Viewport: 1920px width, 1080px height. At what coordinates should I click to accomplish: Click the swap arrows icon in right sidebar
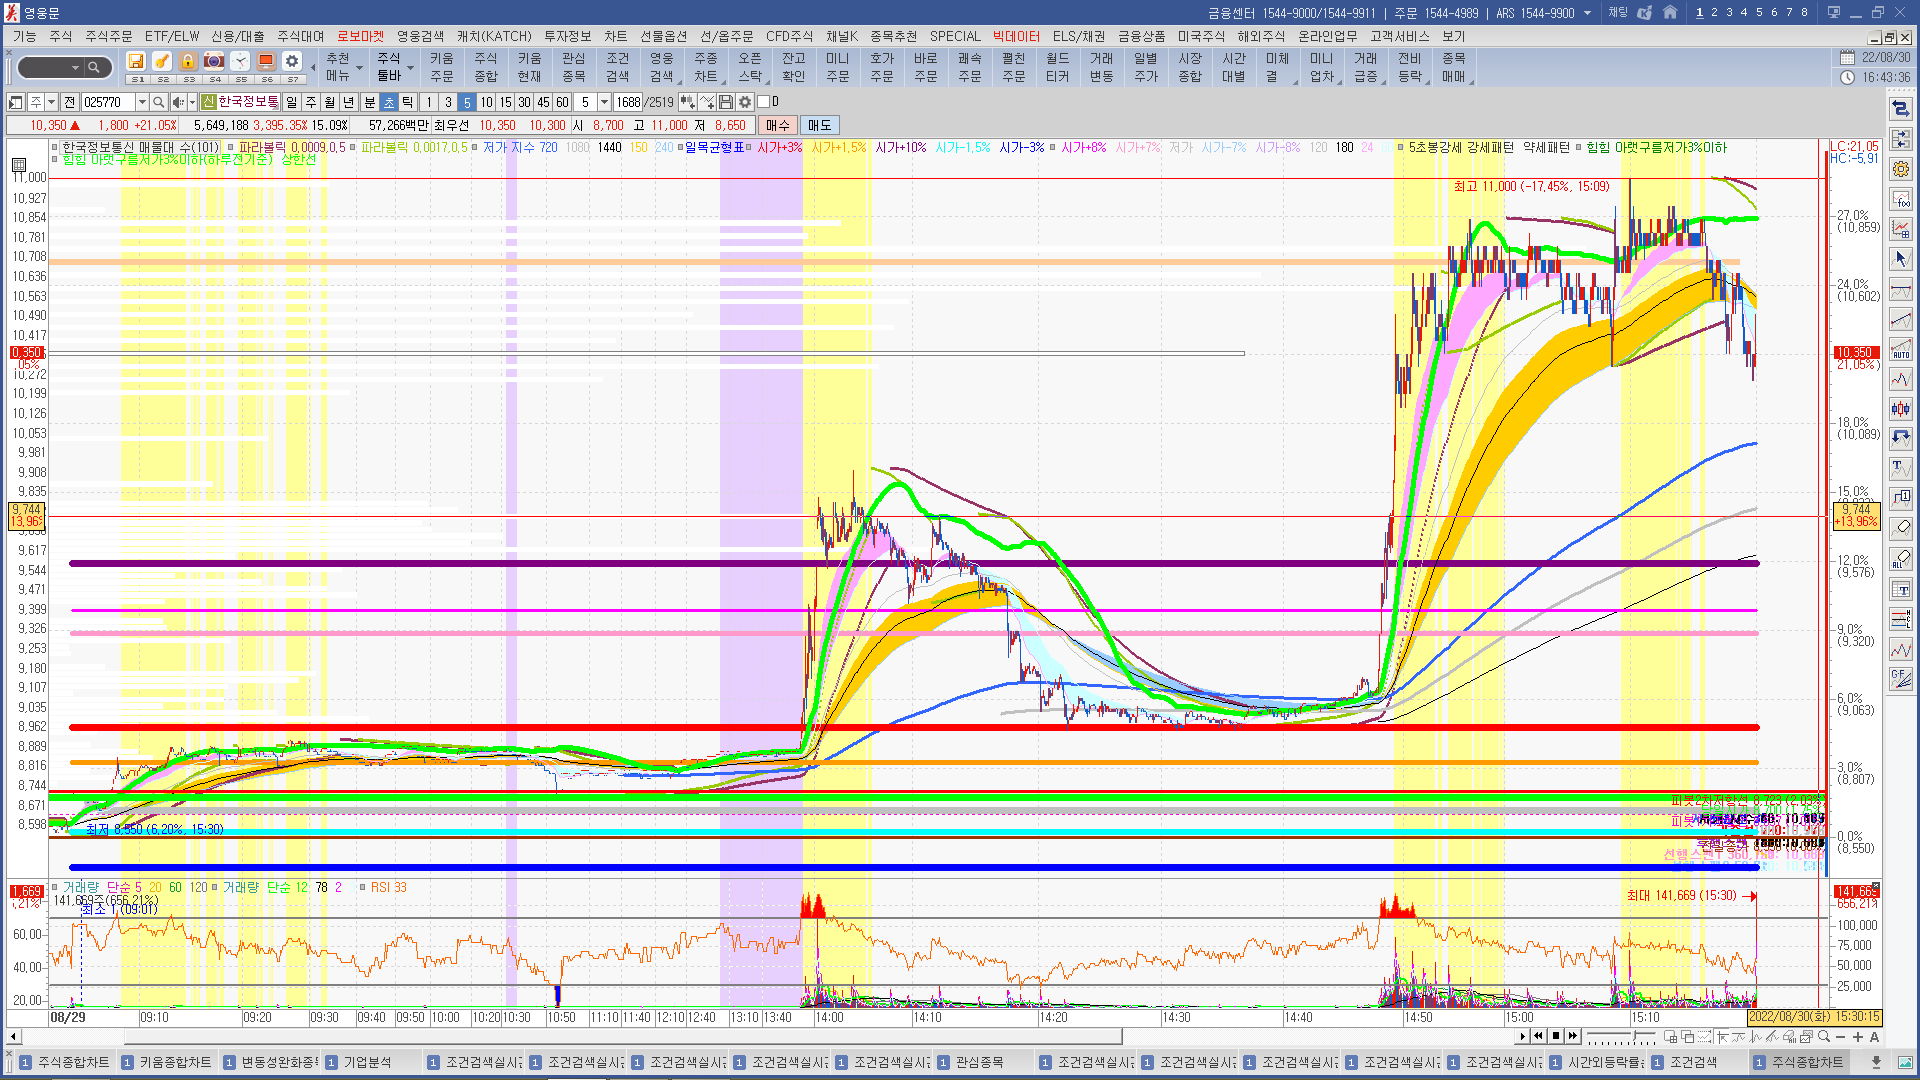1901,109
